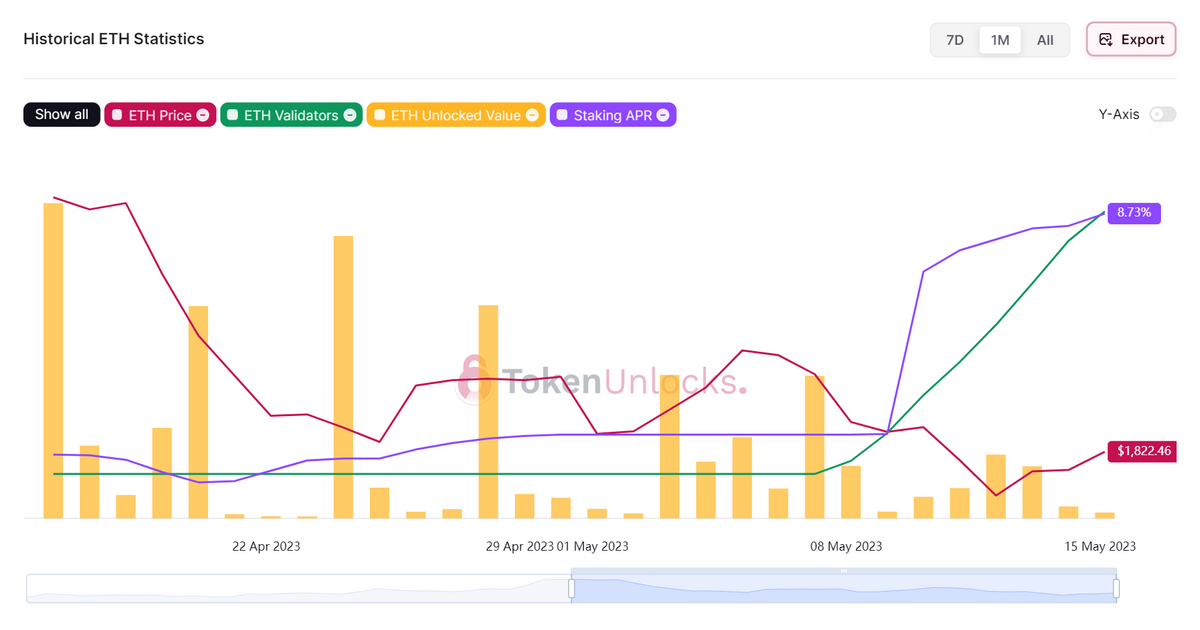Click the Export download icon

click(1105, 40)
